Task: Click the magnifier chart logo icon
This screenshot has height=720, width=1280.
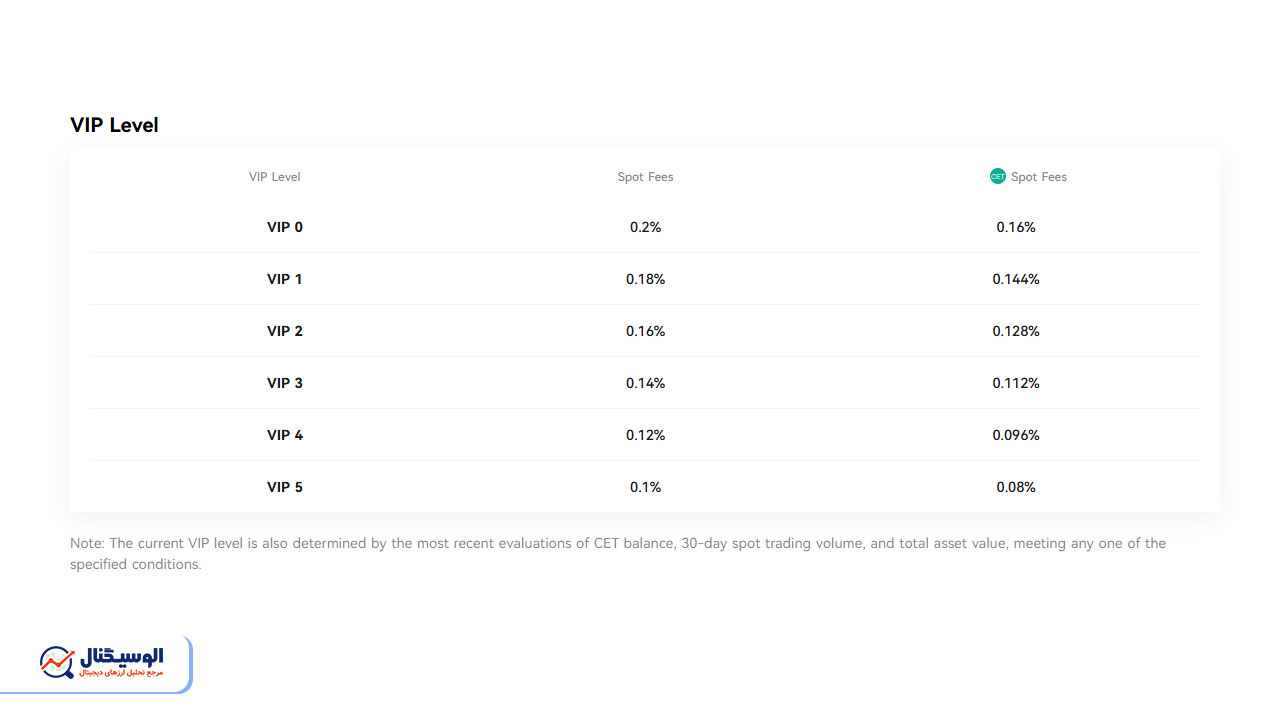Action: (x=57, y=663)
